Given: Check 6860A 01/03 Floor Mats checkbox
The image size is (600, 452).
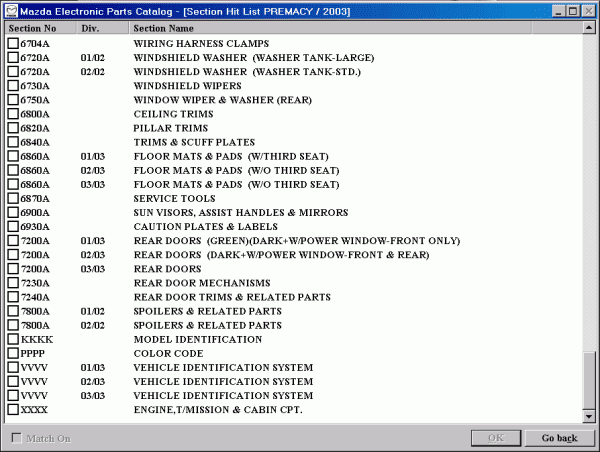Looking at the screenshot, I should [13, 156].
